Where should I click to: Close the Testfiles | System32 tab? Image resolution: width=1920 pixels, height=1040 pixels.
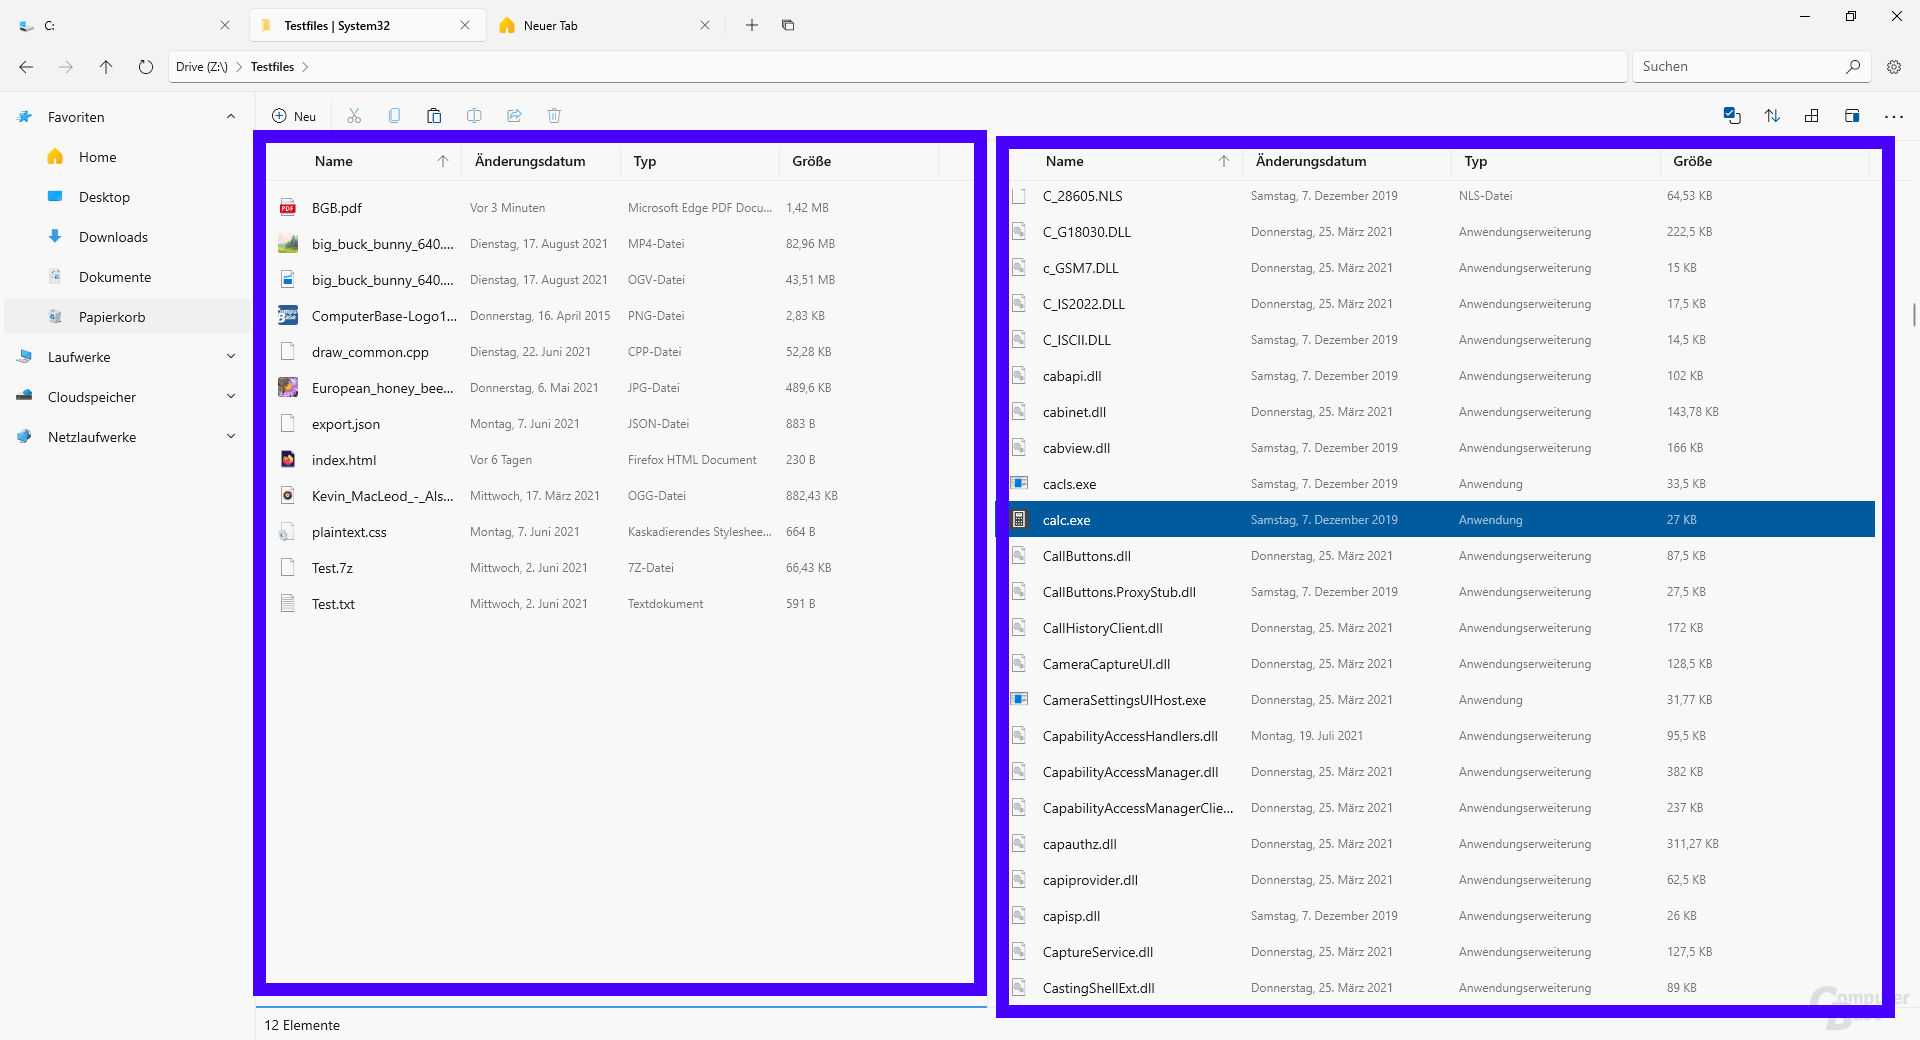point(465,25)
